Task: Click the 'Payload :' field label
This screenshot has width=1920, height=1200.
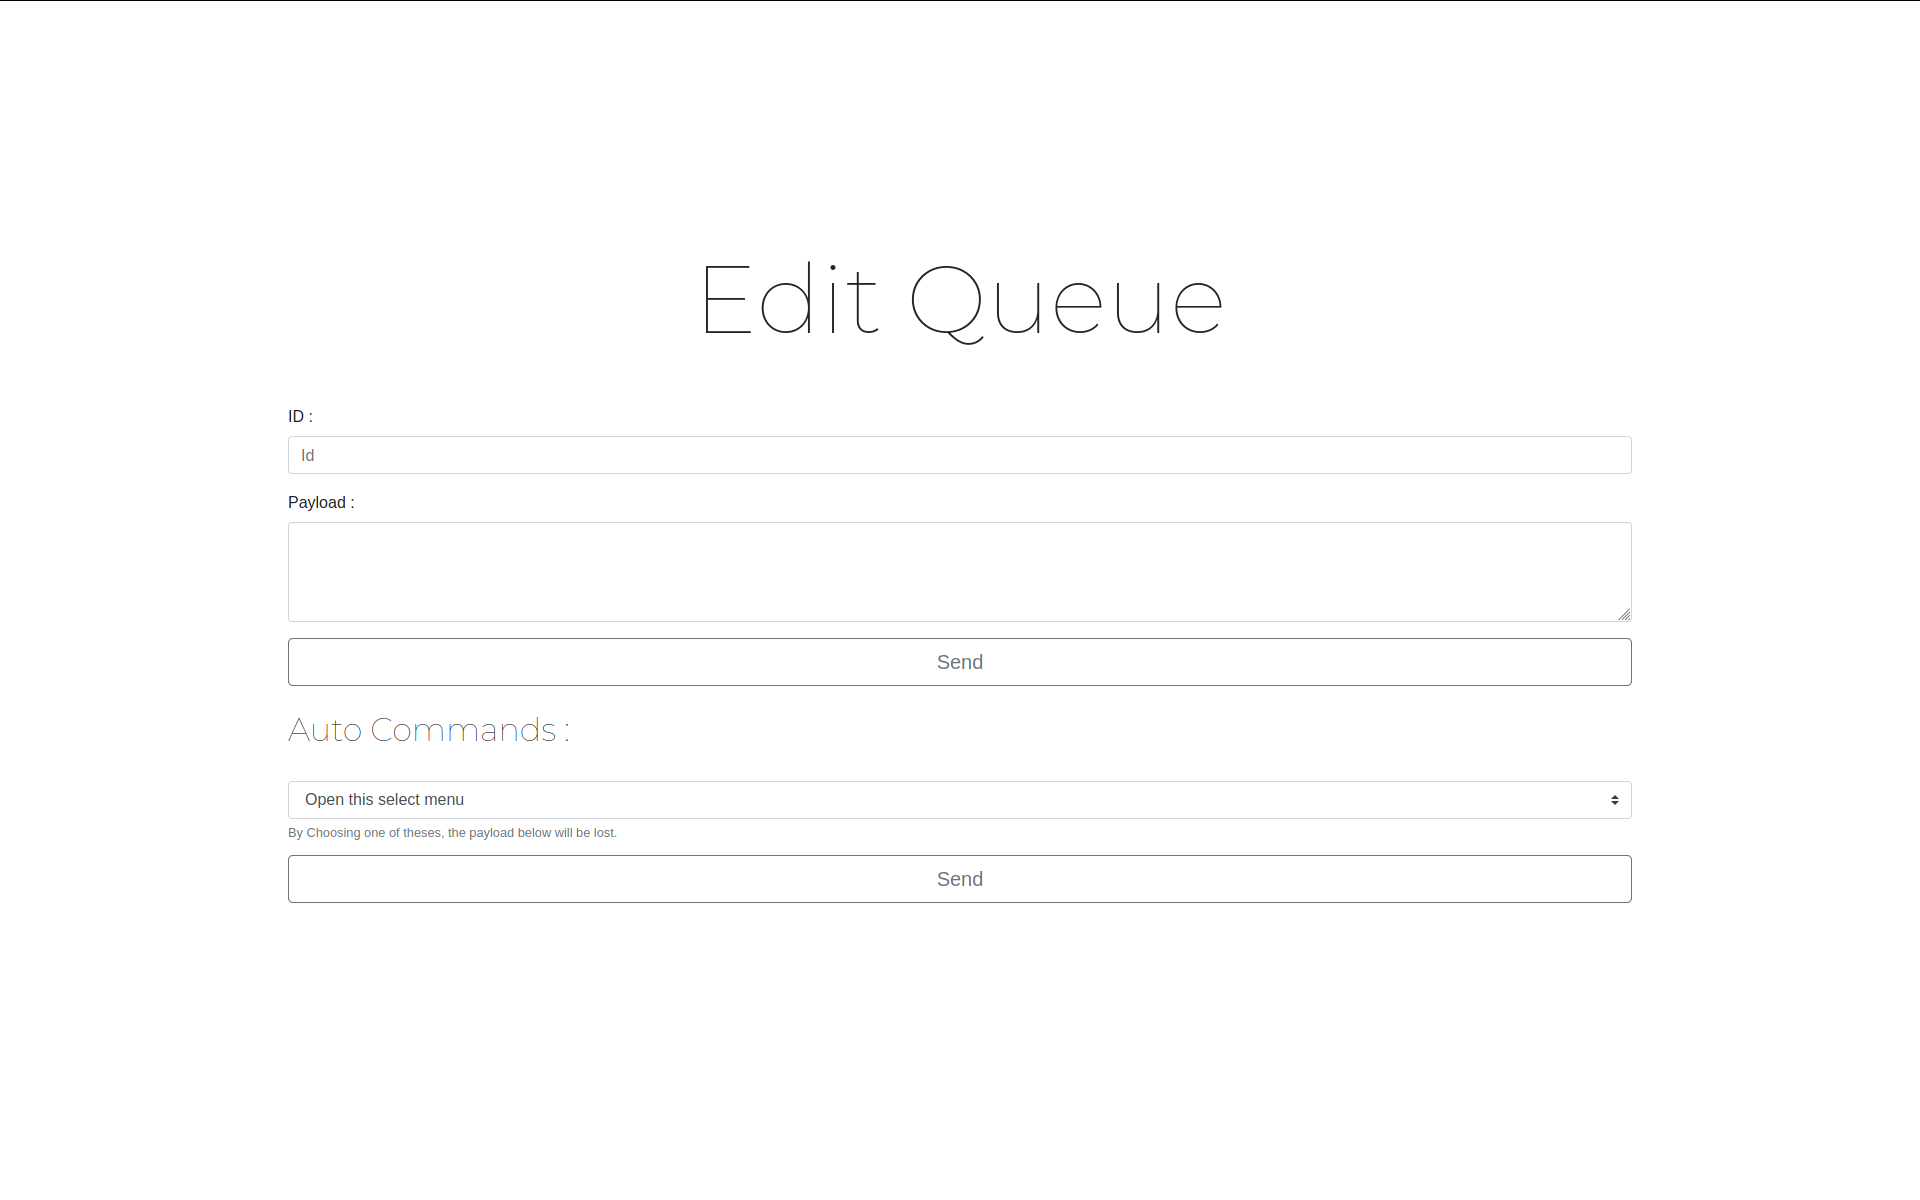Action: coord(321,503)
